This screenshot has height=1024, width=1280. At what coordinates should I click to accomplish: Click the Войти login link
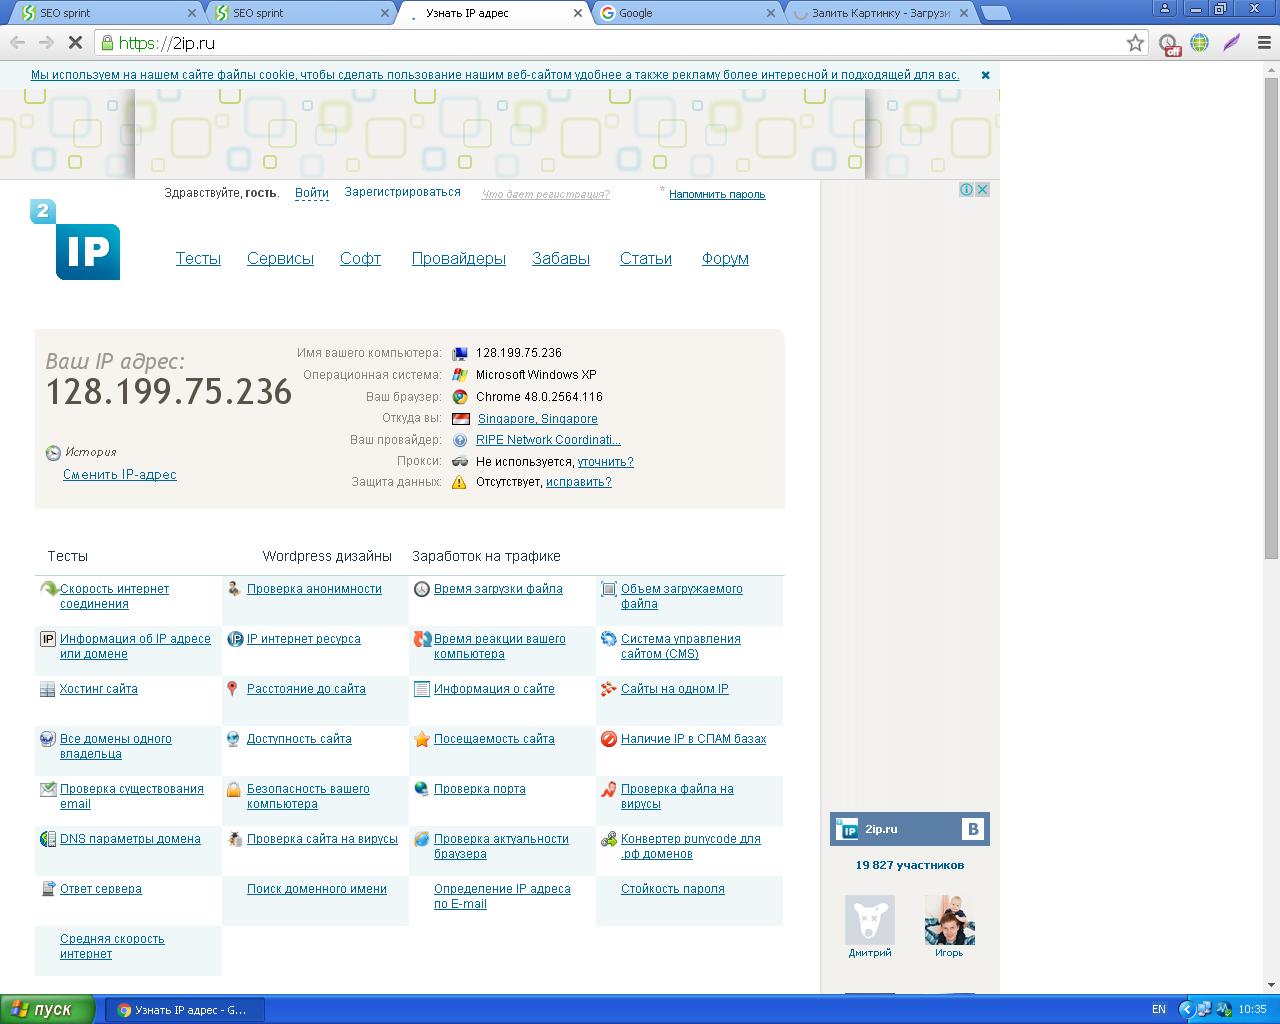point(312,192)
